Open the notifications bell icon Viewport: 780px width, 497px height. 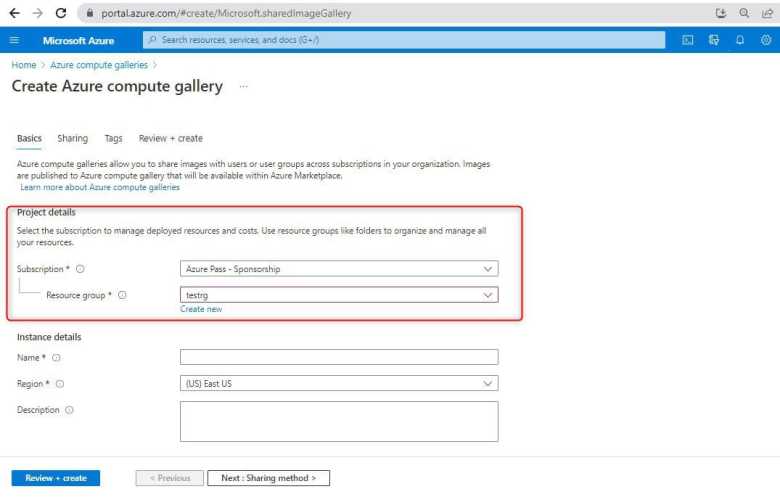740,40
